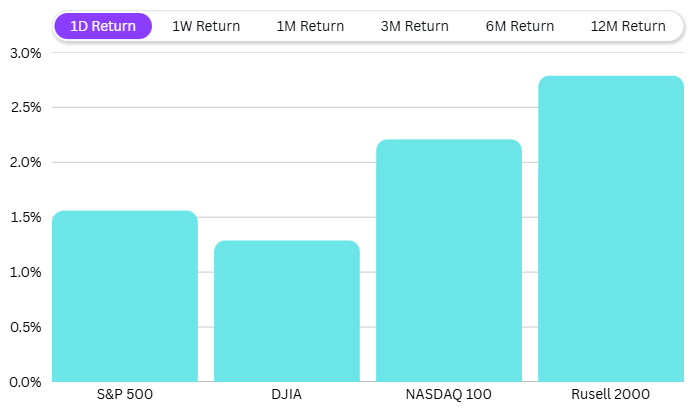The width and height of the screenshot is (693, 411).
Task: Click the Rusell 2000 axis label
Action: coord(610,395)
